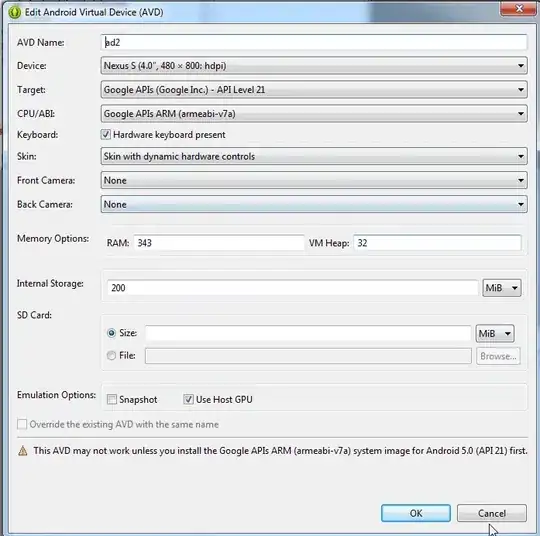Open the Target dropdown (API Level 21)
The image size is (540, 536).
(x=314, y=90)
